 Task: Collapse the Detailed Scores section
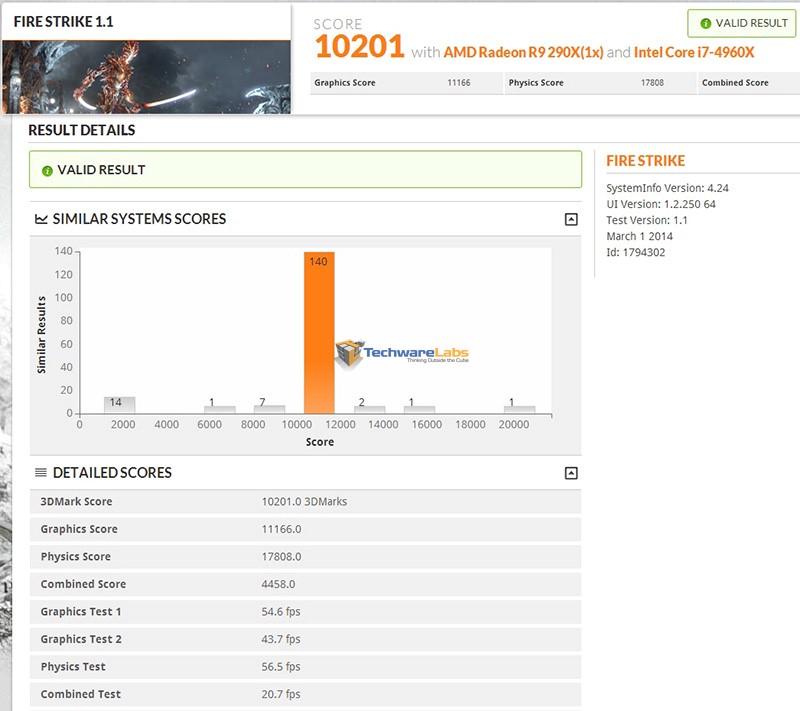click(x=571, y=473)
